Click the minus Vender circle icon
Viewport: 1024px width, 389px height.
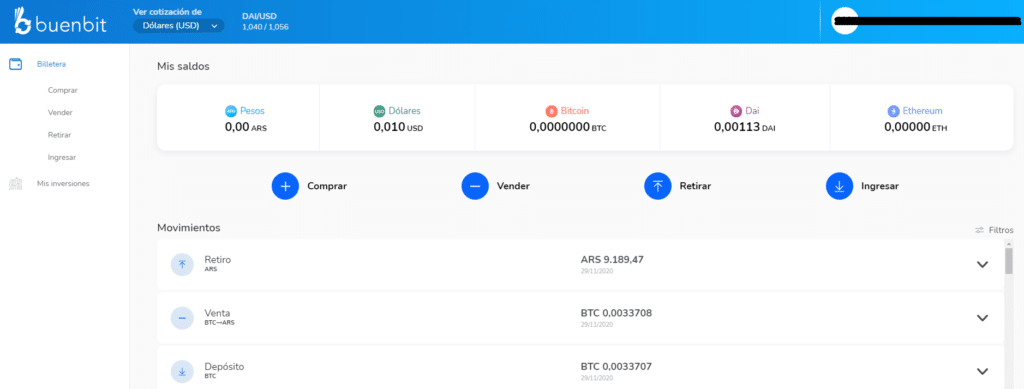[x=475, y=186]
